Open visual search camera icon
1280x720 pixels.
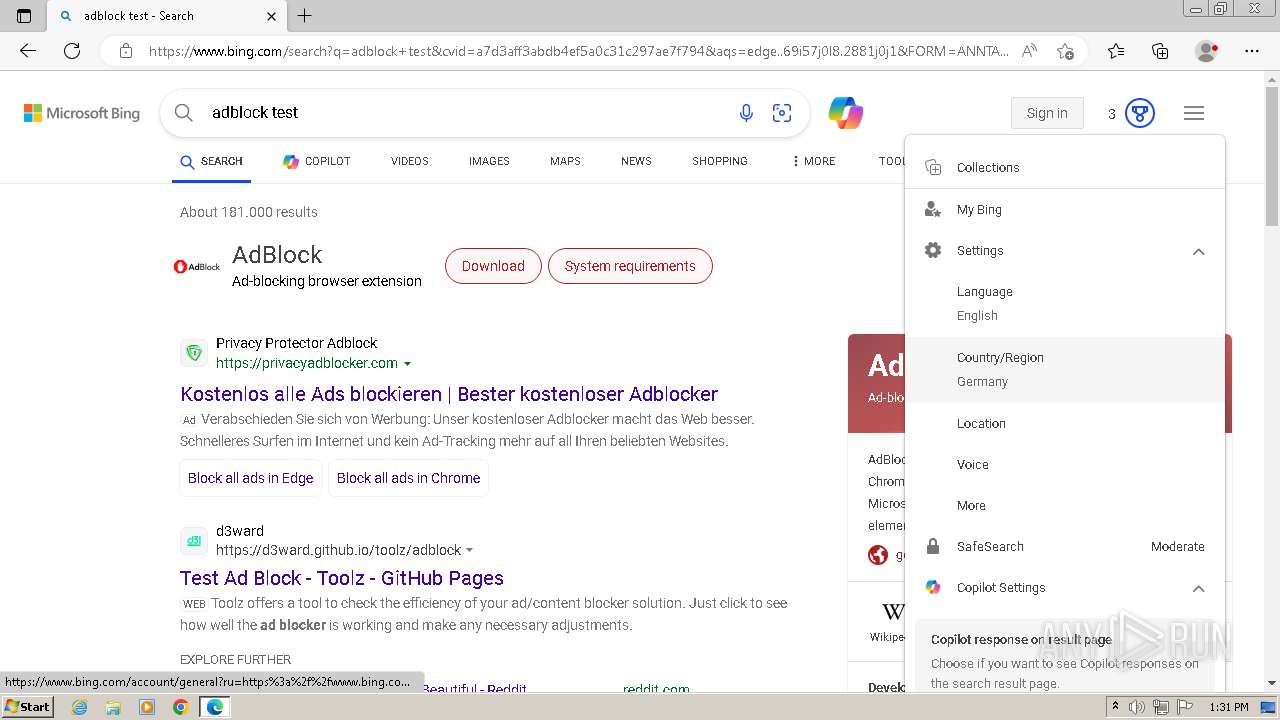[x=782, y=113]
